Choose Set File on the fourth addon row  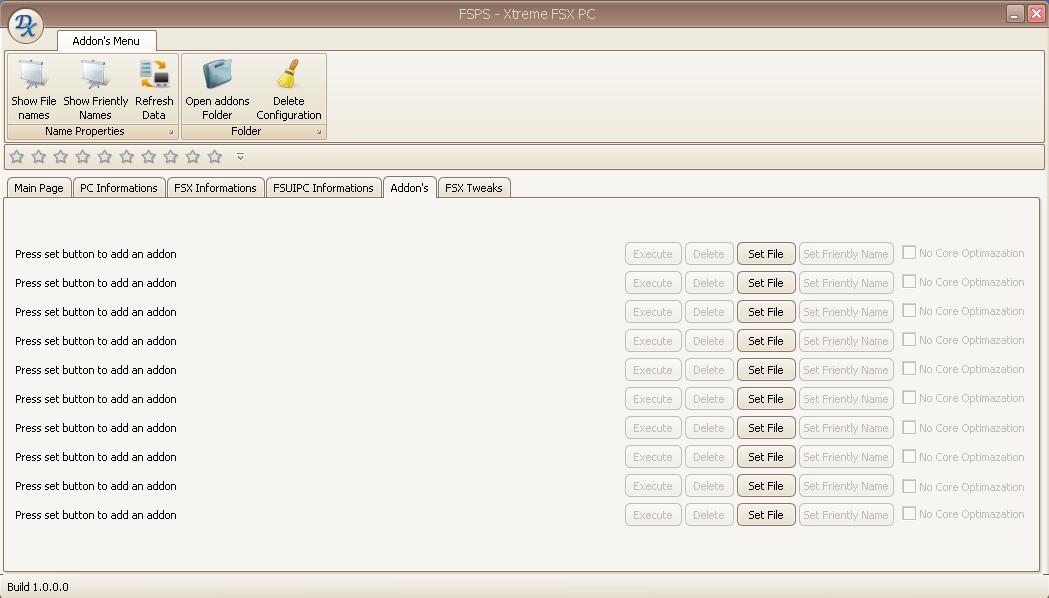coord(766,341)
